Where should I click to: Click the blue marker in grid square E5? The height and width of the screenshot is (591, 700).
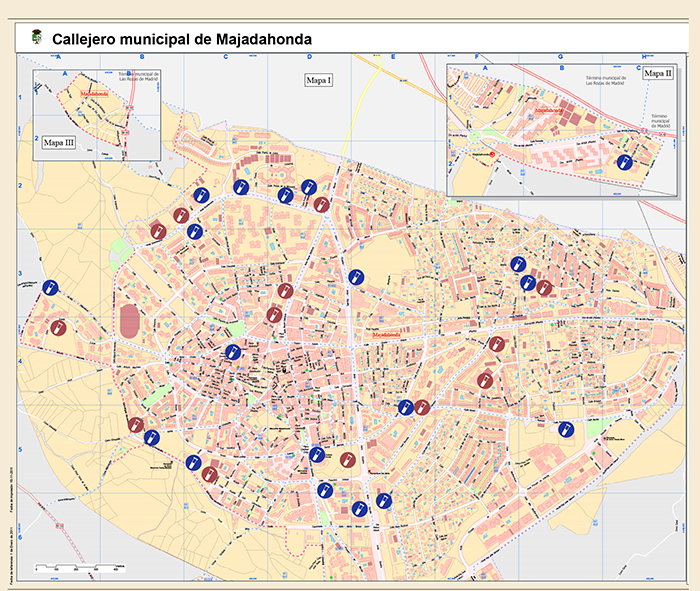coord(406,407)
